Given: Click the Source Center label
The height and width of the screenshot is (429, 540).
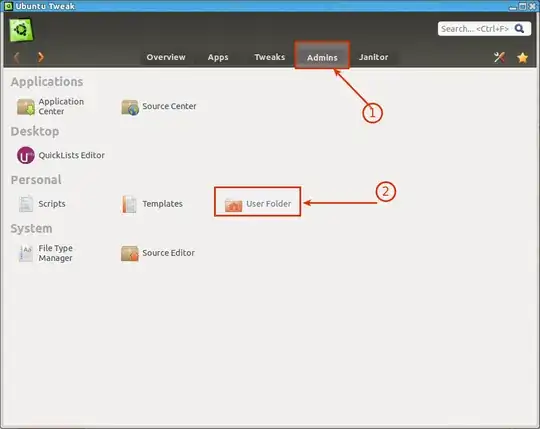Looking at the screenshot, I should coord(169,106).
